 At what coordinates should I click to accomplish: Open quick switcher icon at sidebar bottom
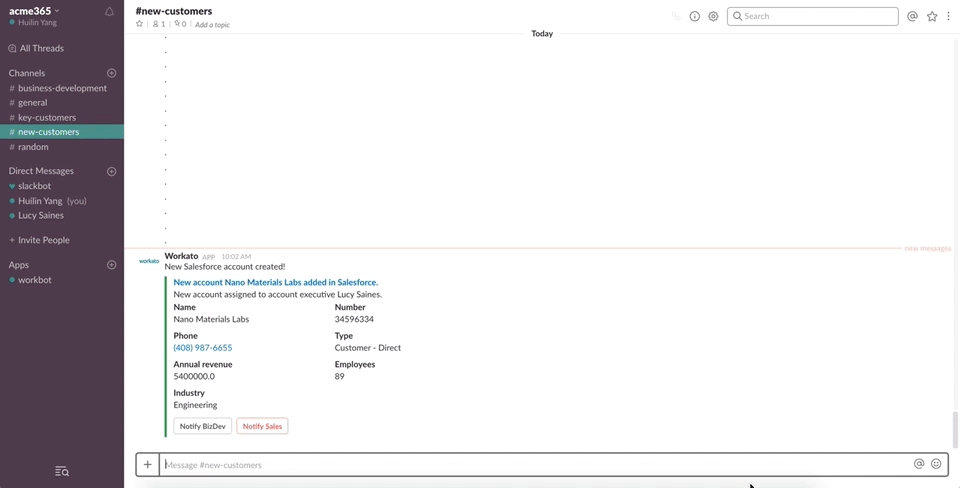[62, 471]
